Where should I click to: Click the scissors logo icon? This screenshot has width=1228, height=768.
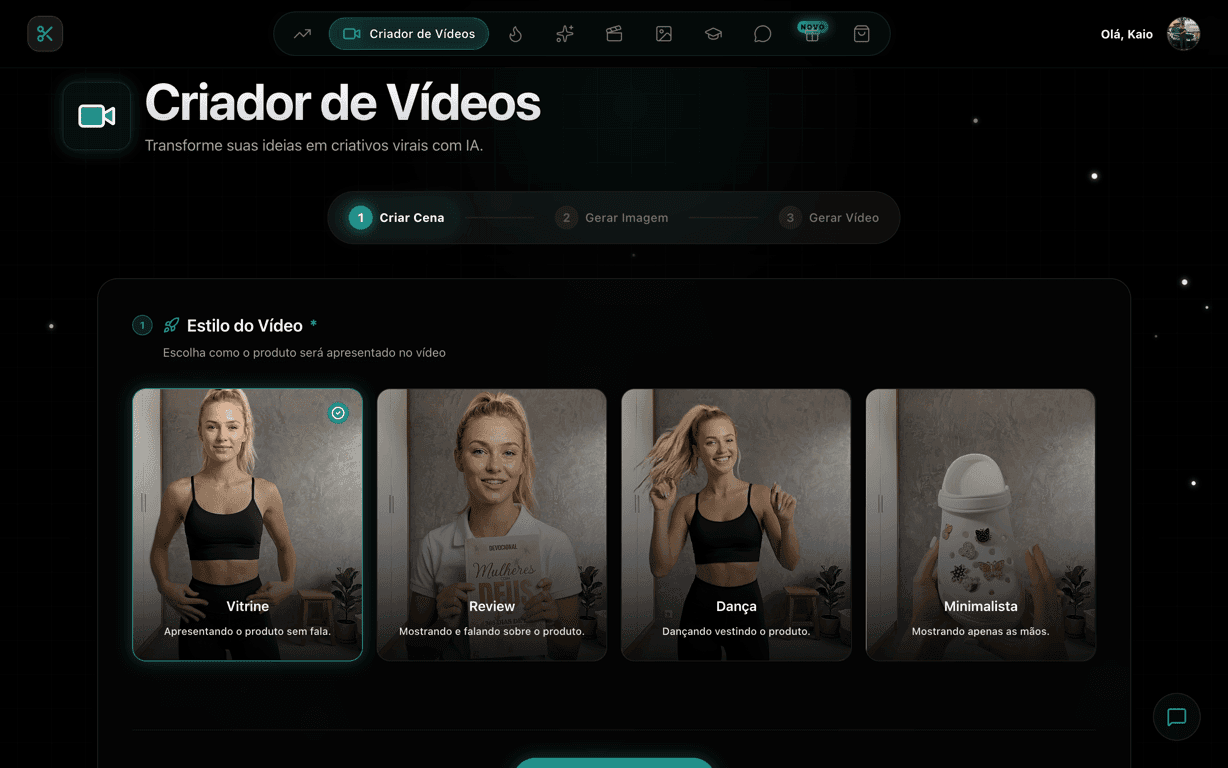[45, 34]
